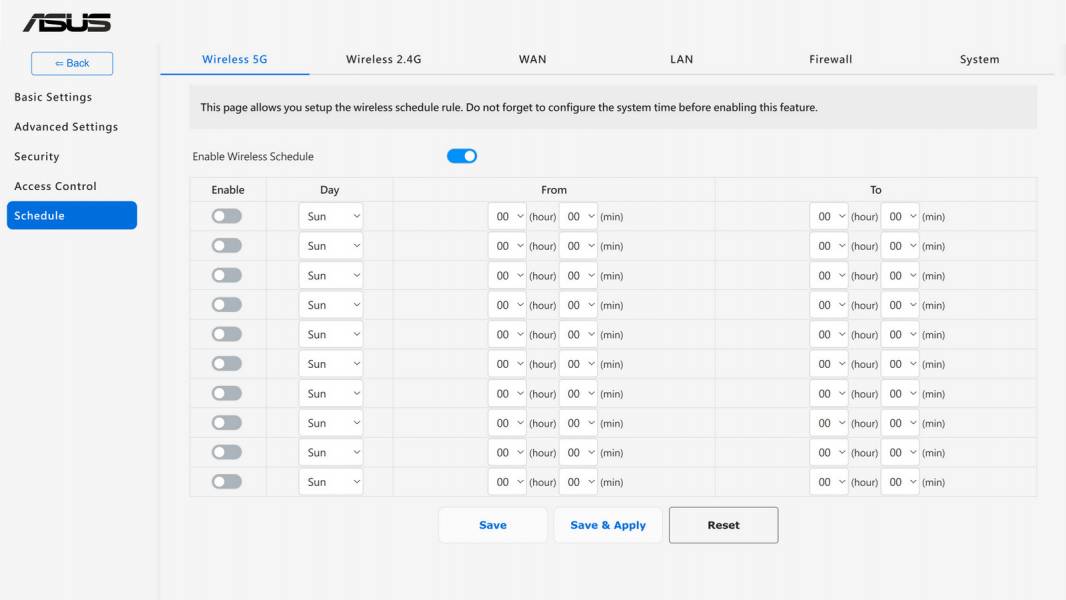
Task: Click the 'From' column header
Action: click(x=554, y=190)
